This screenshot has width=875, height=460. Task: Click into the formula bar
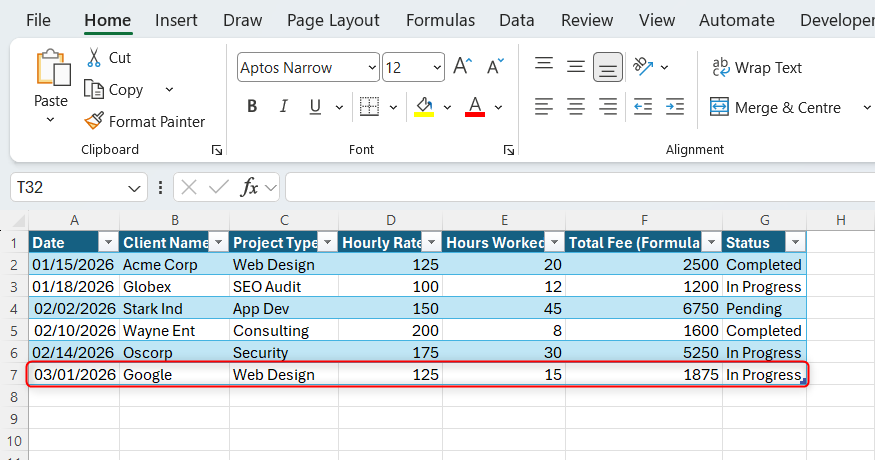point(580,187)
